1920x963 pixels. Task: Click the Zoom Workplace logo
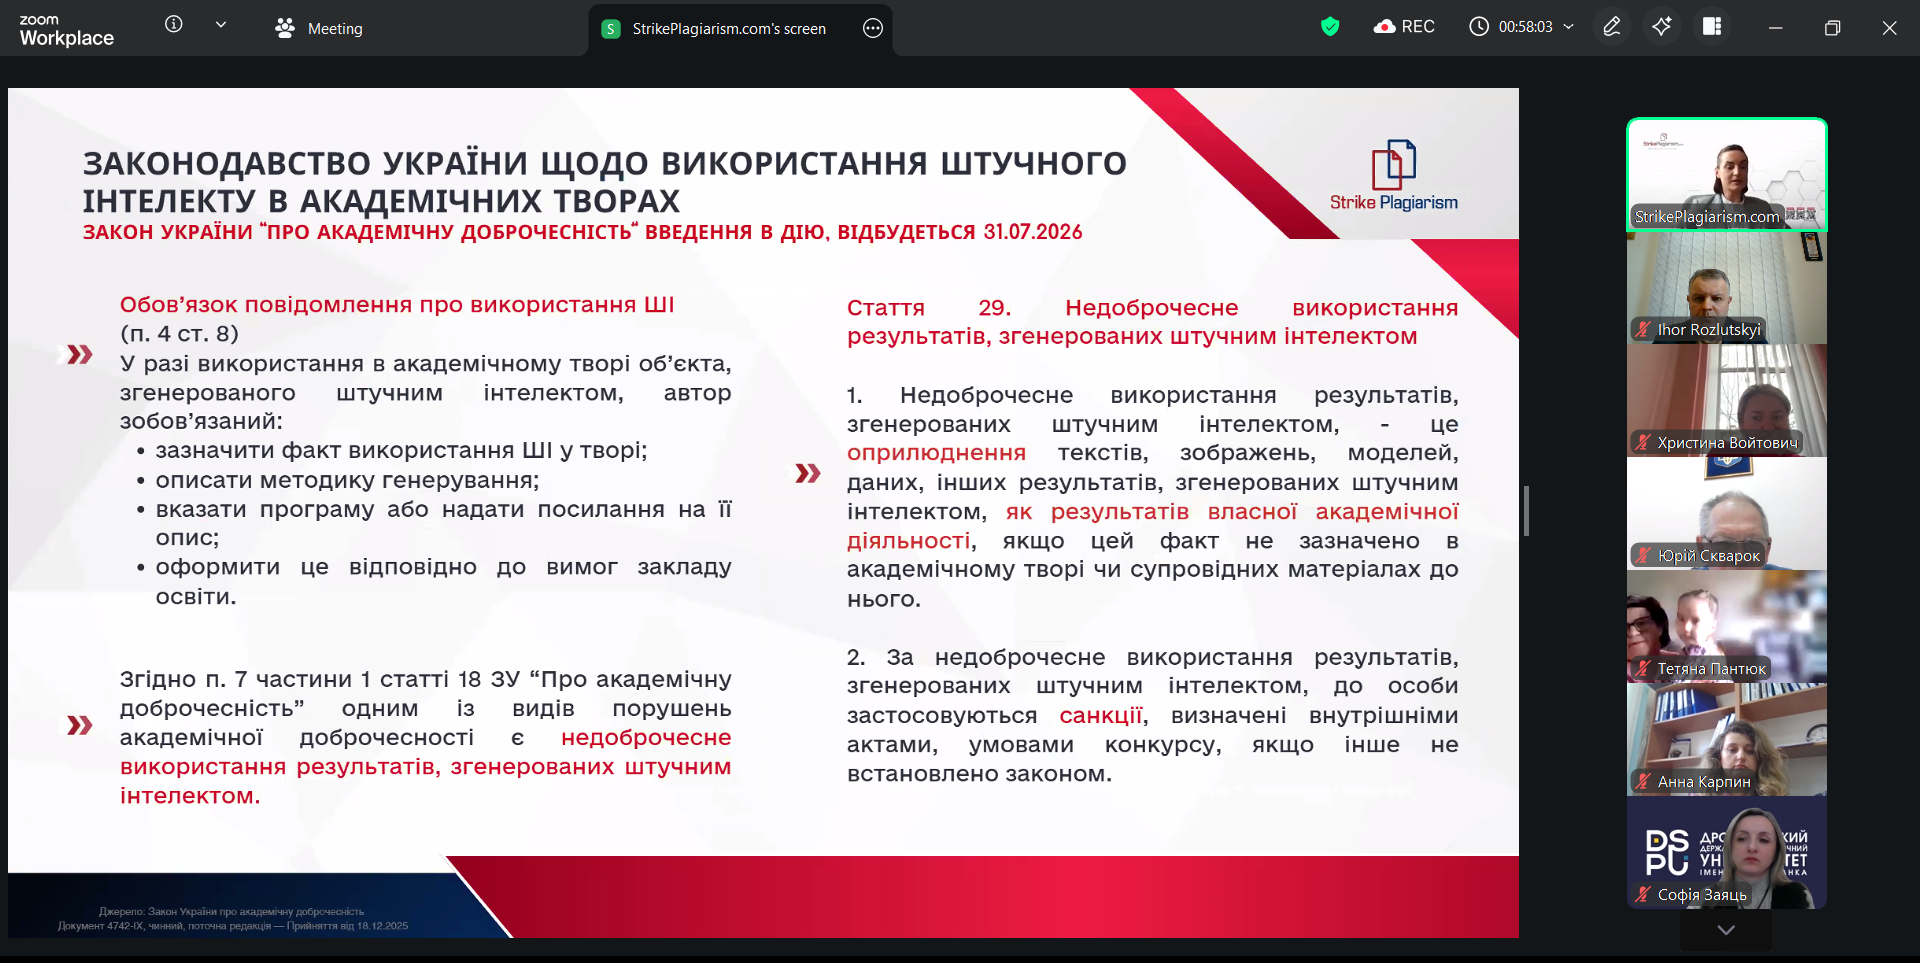click(66, 30)
